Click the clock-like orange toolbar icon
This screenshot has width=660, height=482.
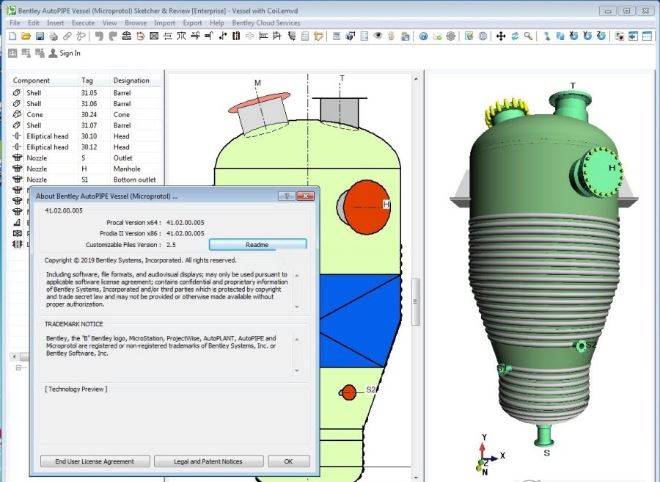click(140, 36)
